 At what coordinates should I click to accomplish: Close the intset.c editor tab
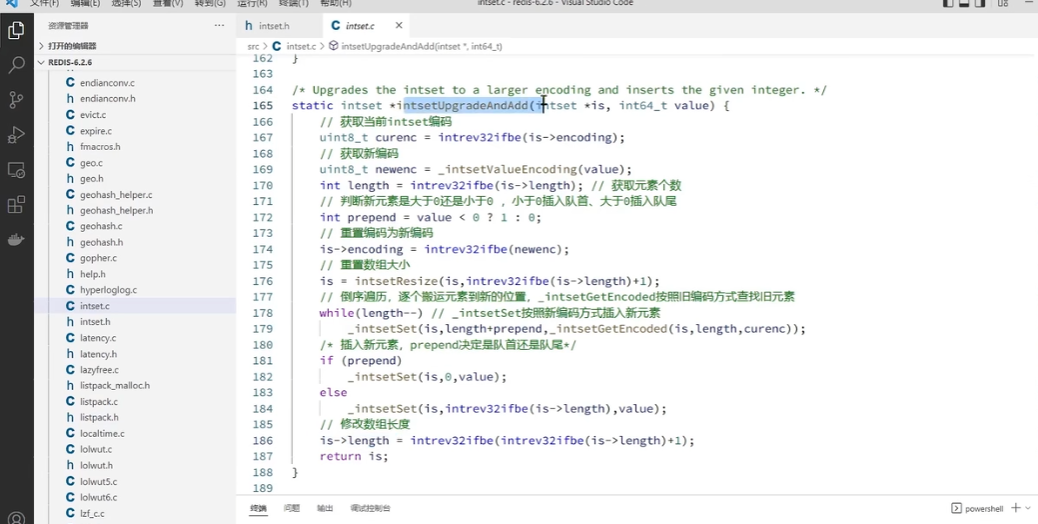click(x=399, y=25)
